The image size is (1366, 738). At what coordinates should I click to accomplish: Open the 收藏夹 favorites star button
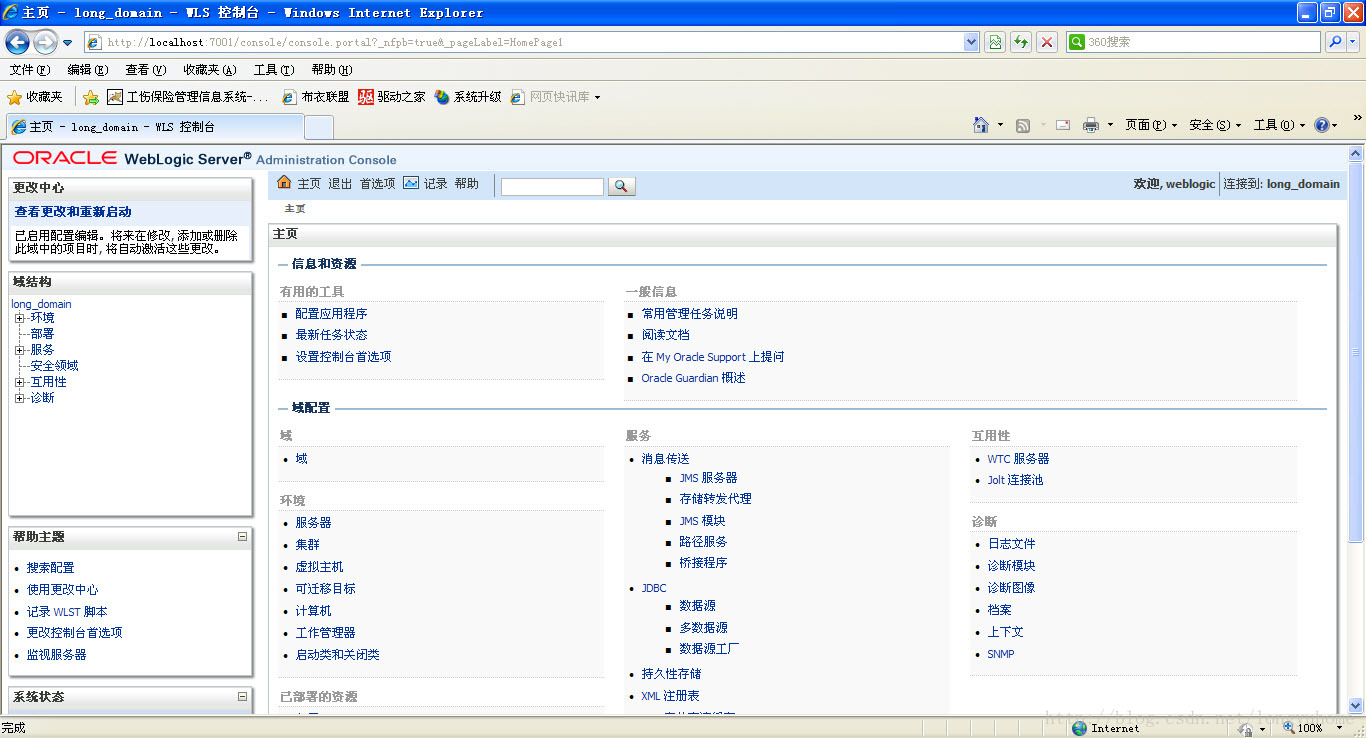(x=35, y=97)
